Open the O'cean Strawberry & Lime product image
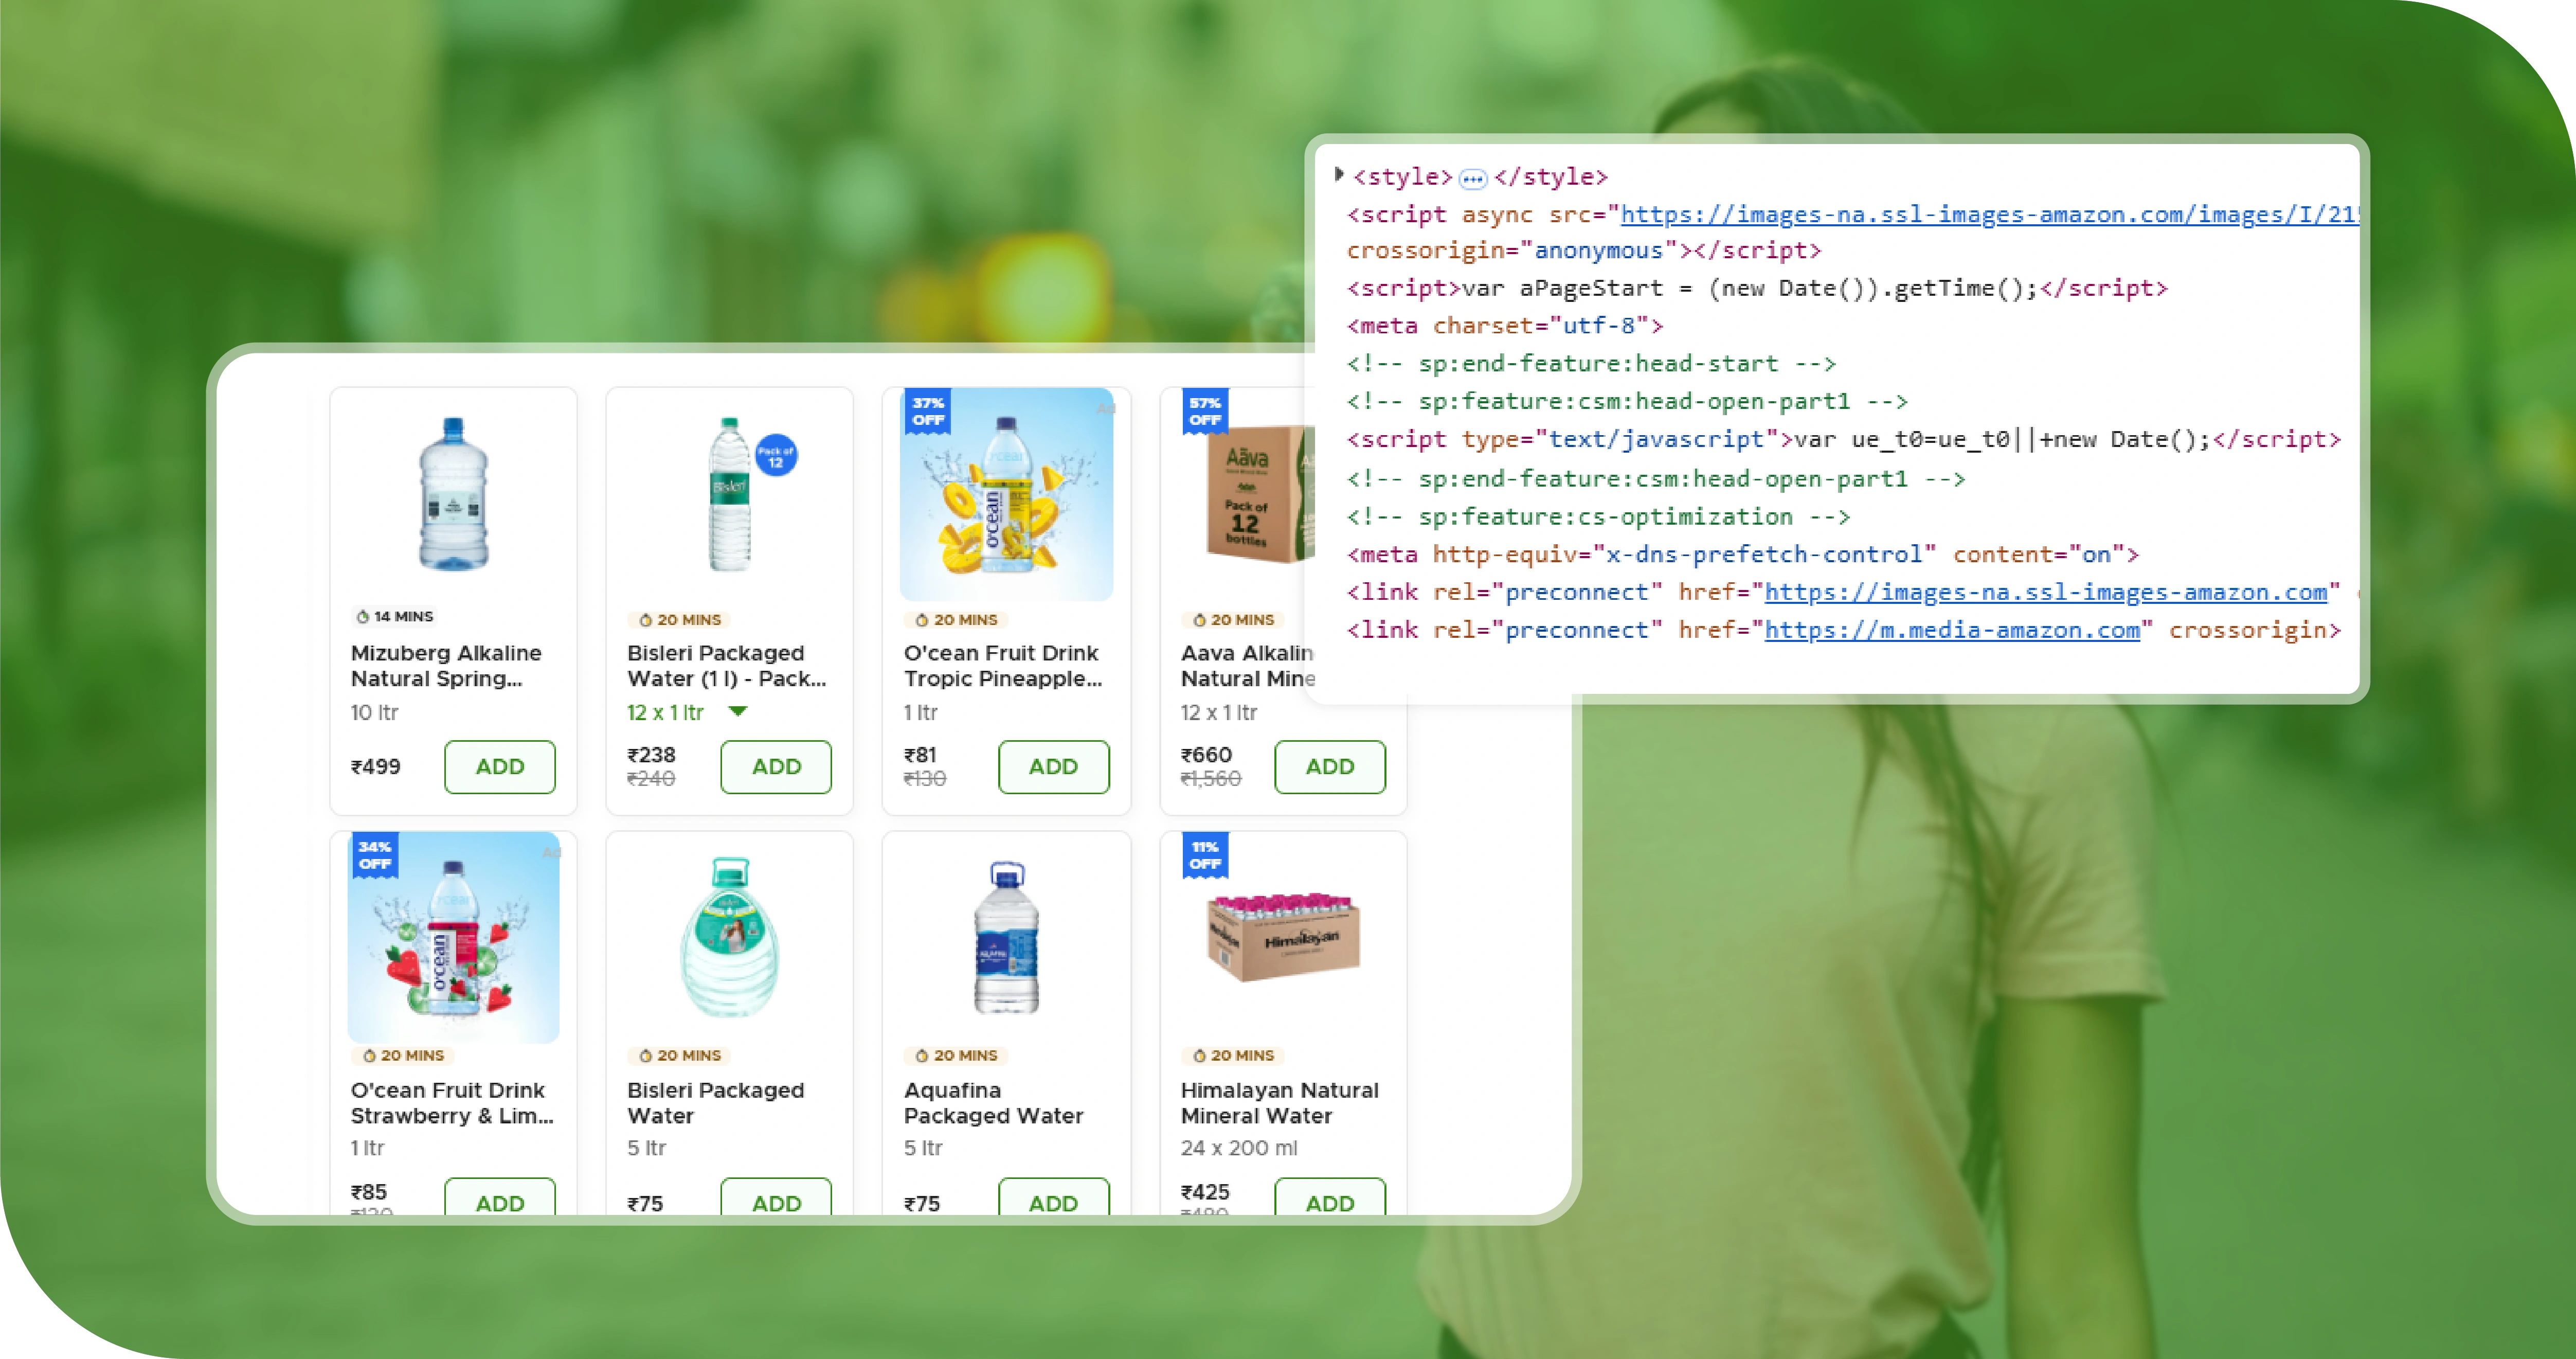Viewport: 2576px width, 1359px height. coord(453,937)
